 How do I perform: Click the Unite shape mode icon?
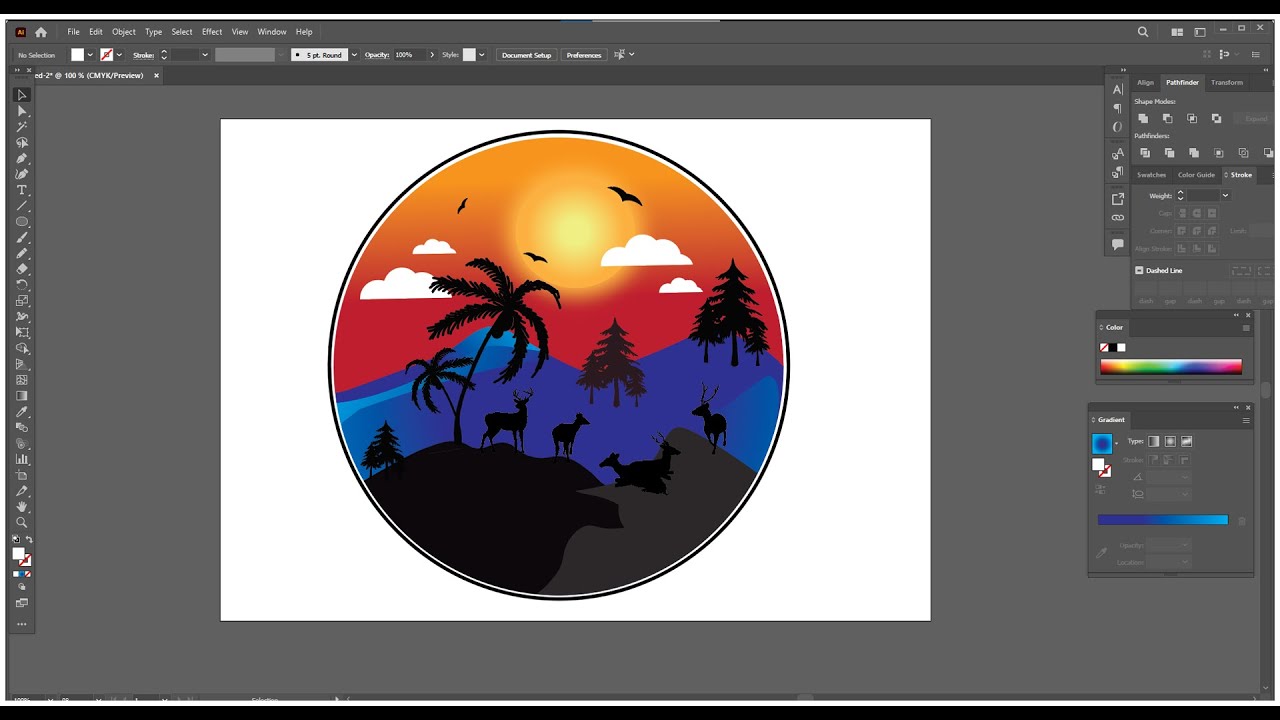pyautogui.click(x=1144, y=118)
